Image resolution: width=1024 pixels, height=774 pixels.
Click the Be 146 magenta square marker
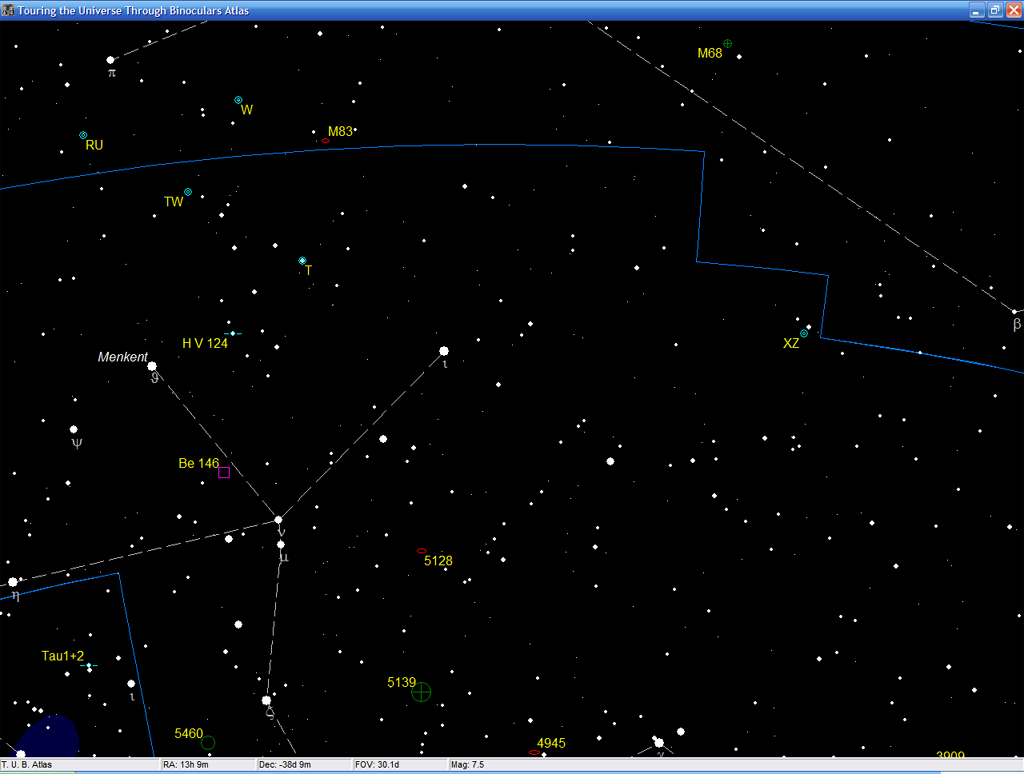223,472
